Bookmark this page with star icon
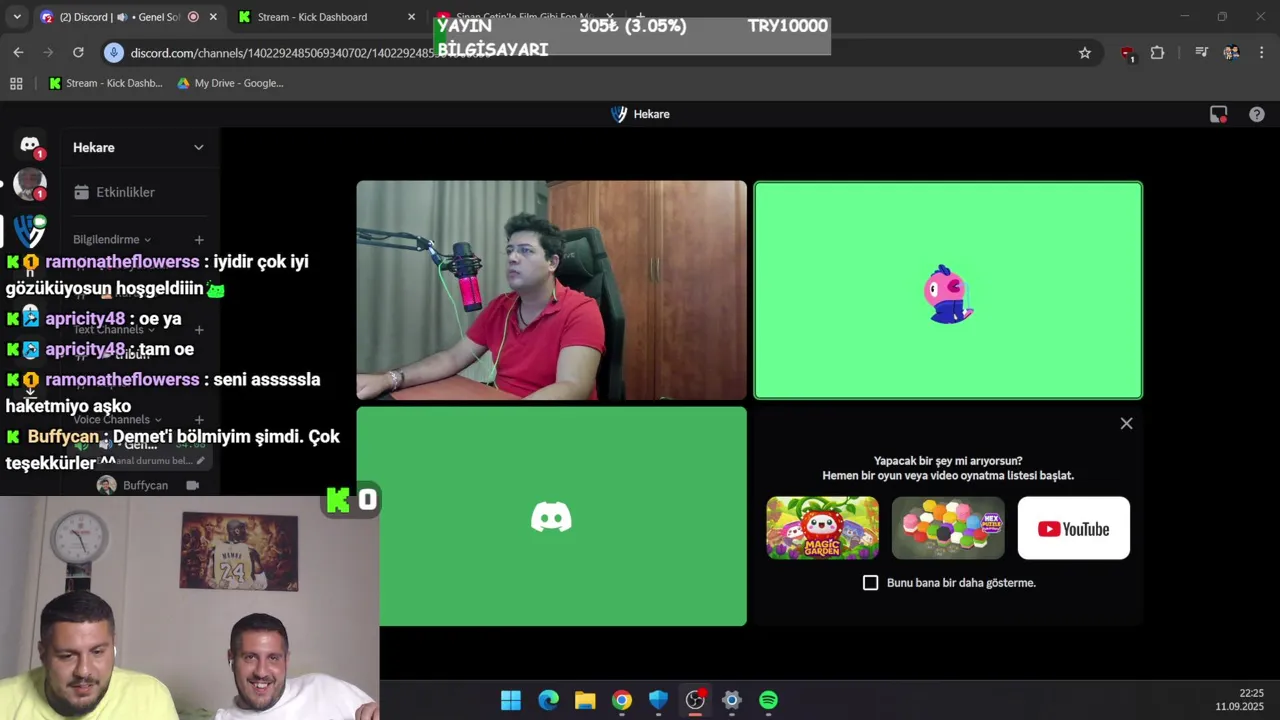This screenshot has width=1280, height=720. tap(1084, 53)
